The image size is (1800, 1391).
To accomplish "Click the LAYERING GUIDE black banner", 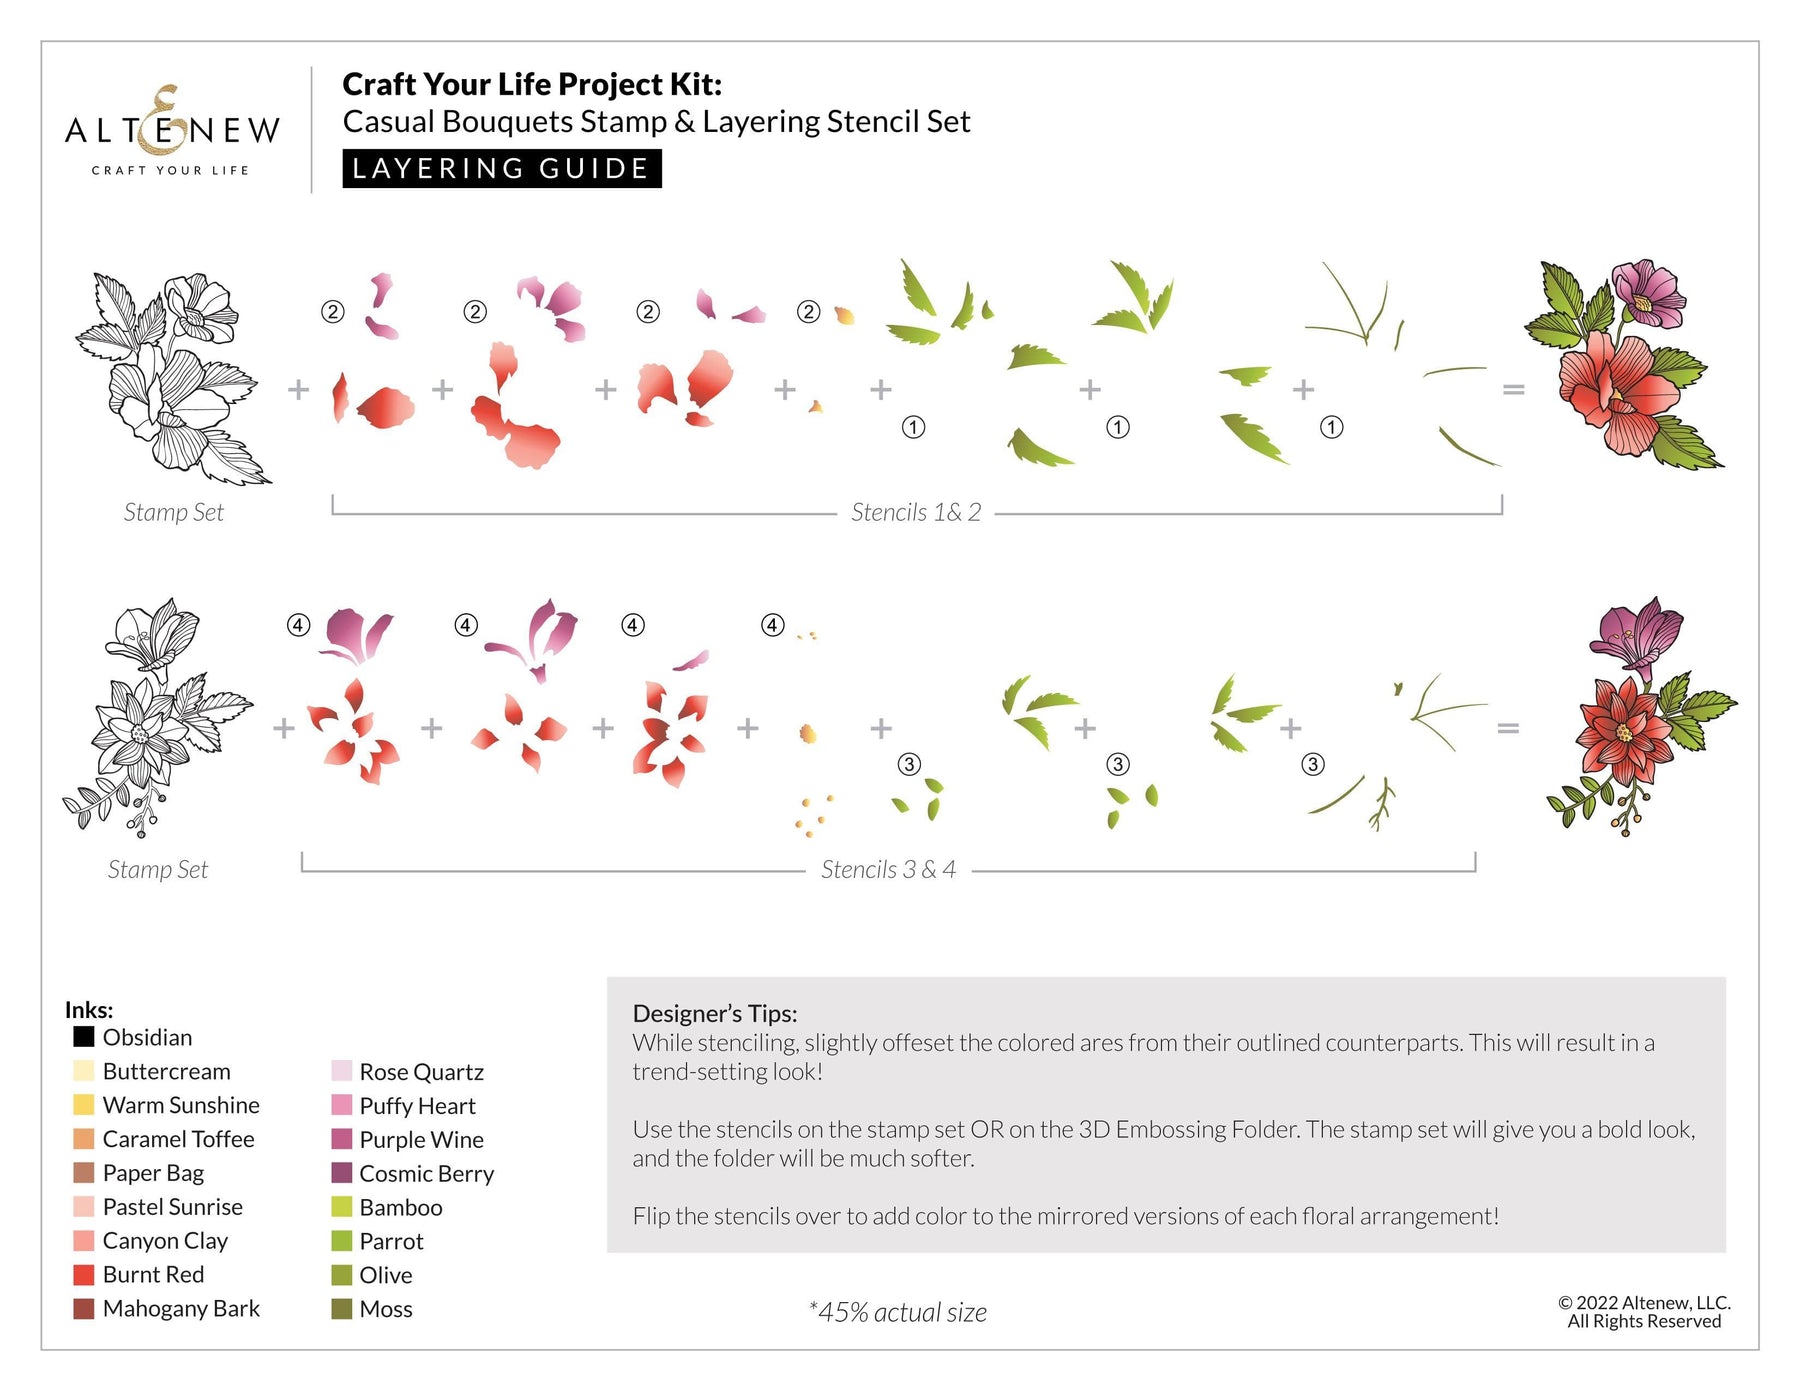I will coord(502,168).
